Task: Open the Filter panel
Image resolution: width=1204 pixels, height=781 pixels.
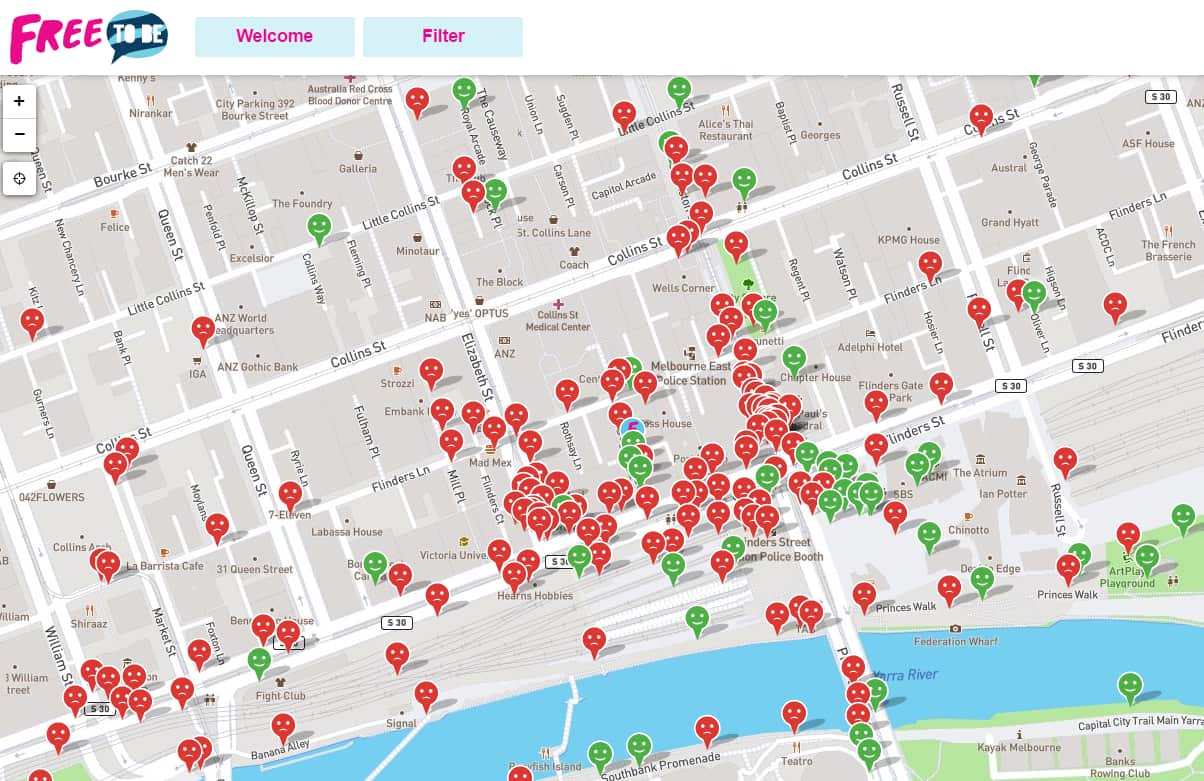Action: pyautogui.click(x=443, y=36)
